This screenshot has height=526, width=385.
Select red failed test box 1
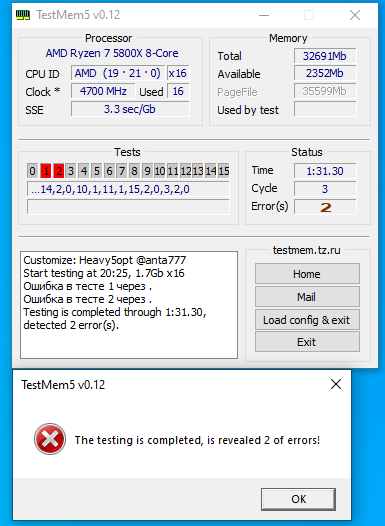(46, 171)
